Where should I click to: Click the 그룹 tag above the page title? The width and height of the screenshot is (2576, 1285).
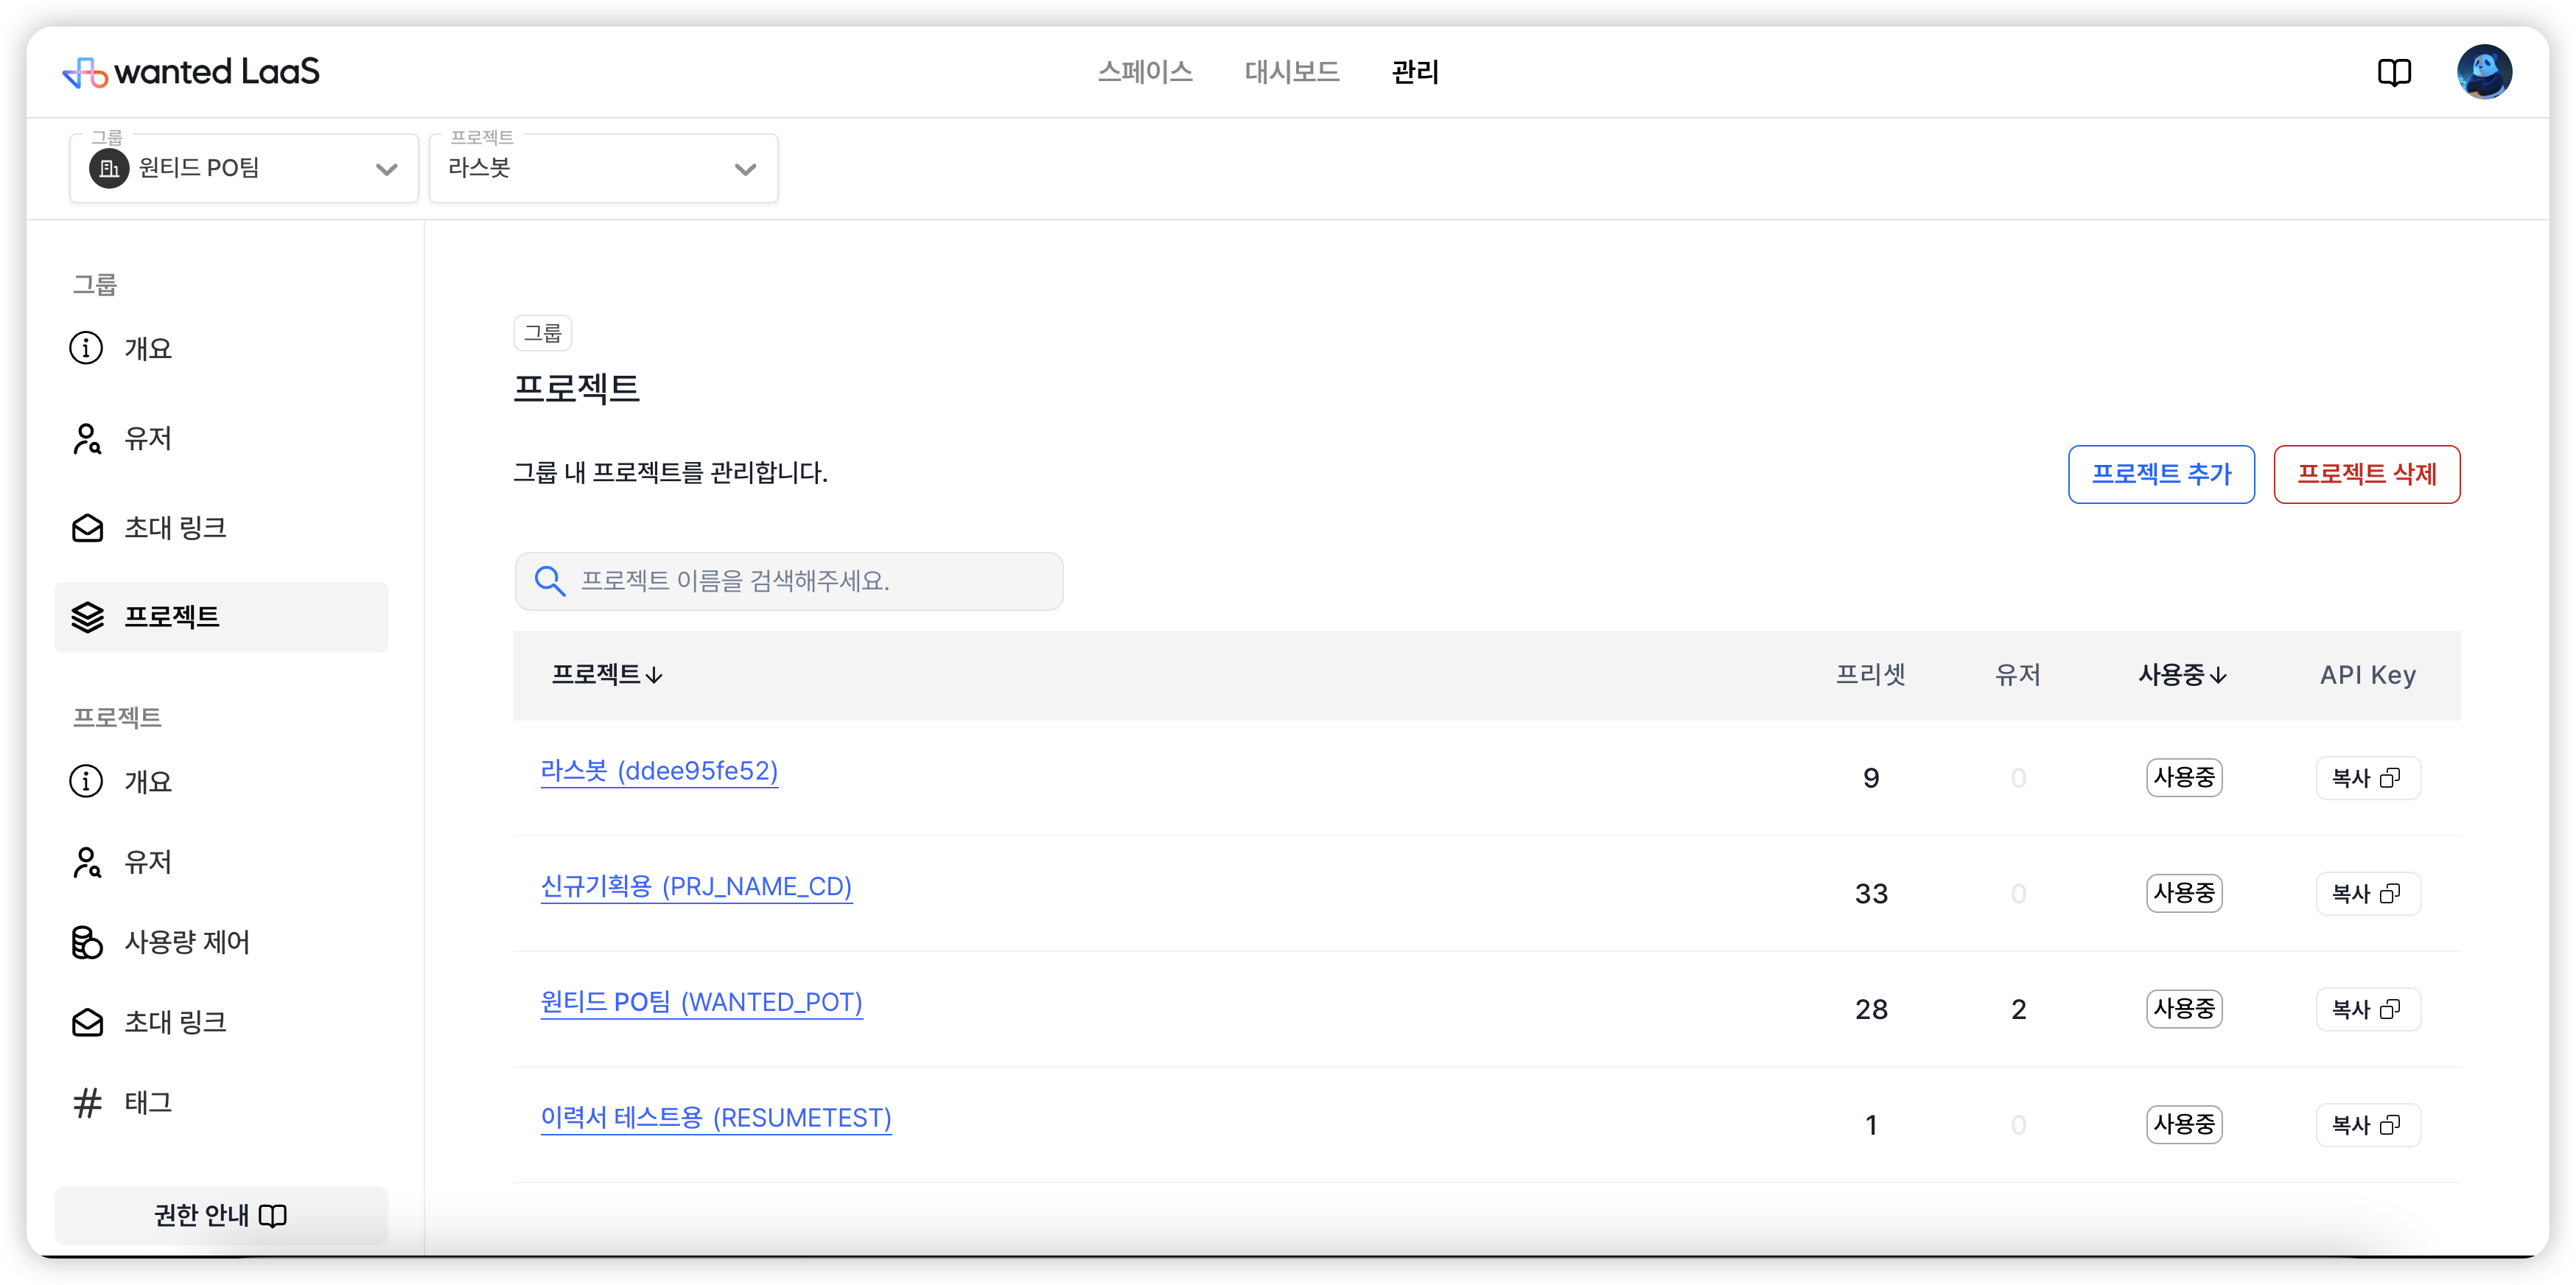pos(543,333)
